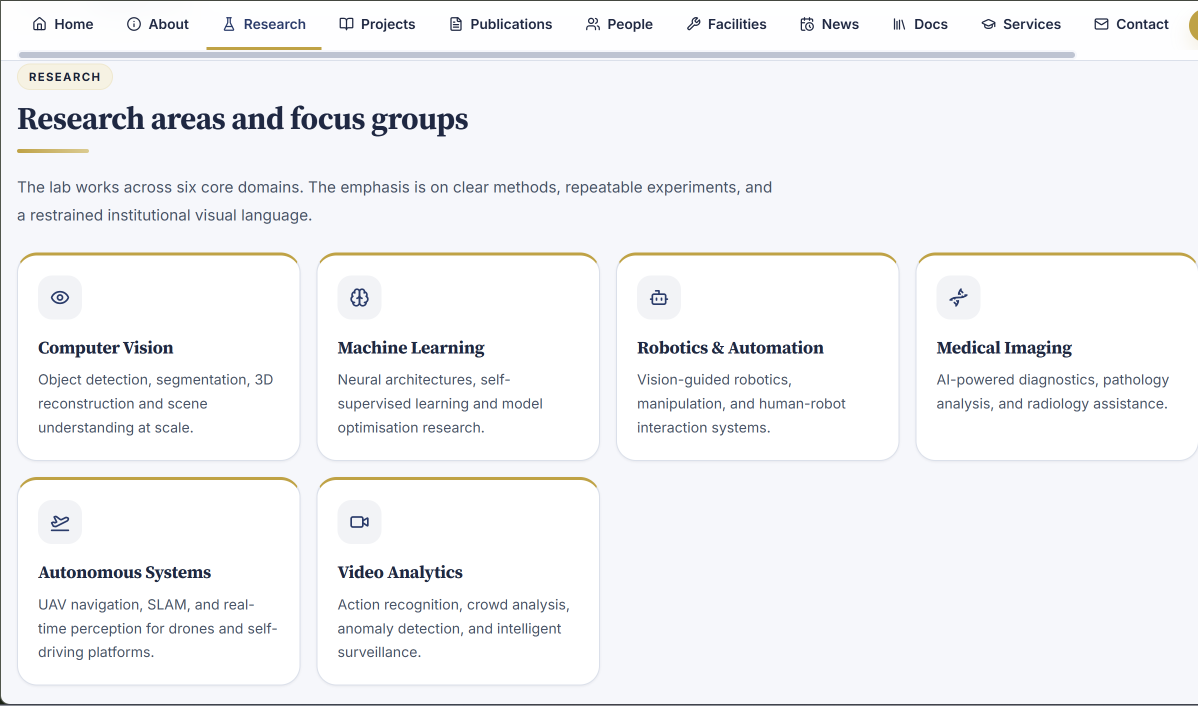Screen dimensions: 1198x706
Task: Open the People nav label
Action: tap(630, 24)
